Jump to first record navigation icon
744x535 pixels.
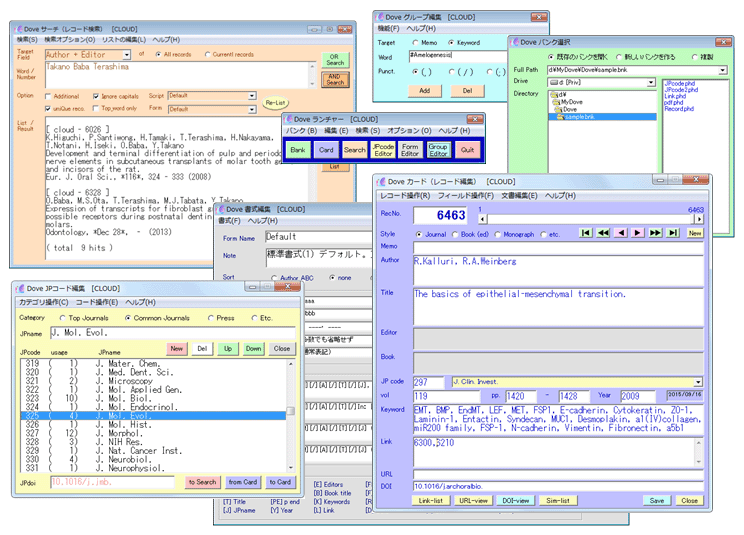click(586, 233)
